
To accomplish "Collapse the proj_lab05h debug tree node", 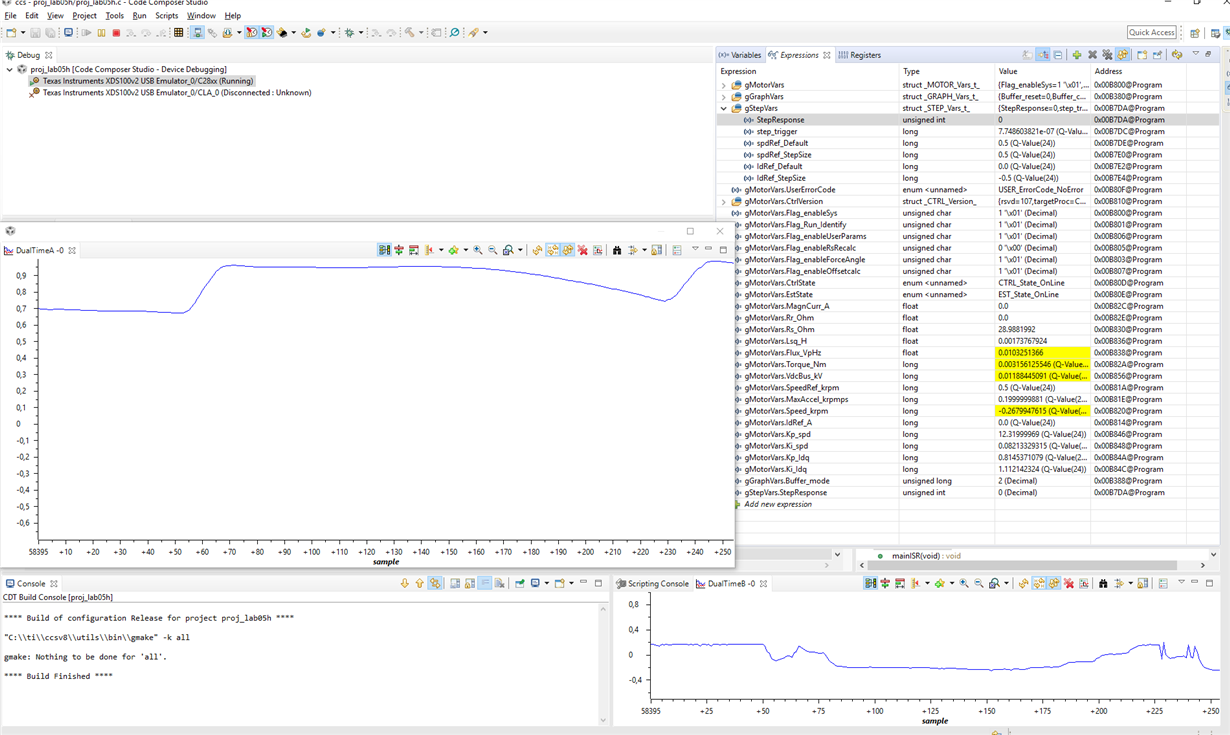I will click(x=10, y=69).
